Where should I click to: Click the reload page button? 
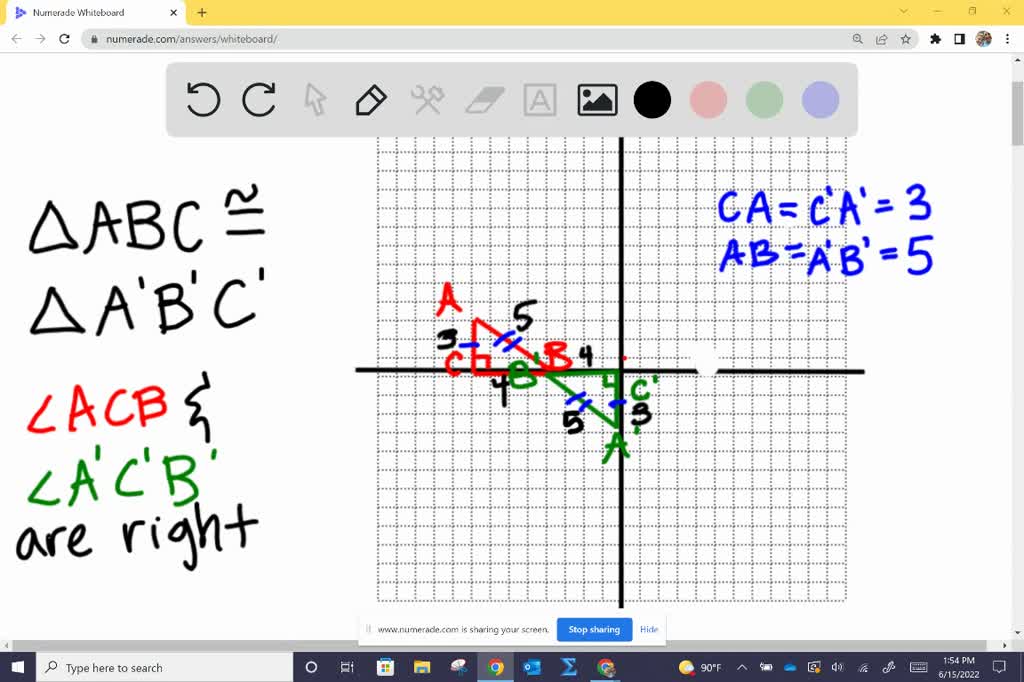(63, 39)
